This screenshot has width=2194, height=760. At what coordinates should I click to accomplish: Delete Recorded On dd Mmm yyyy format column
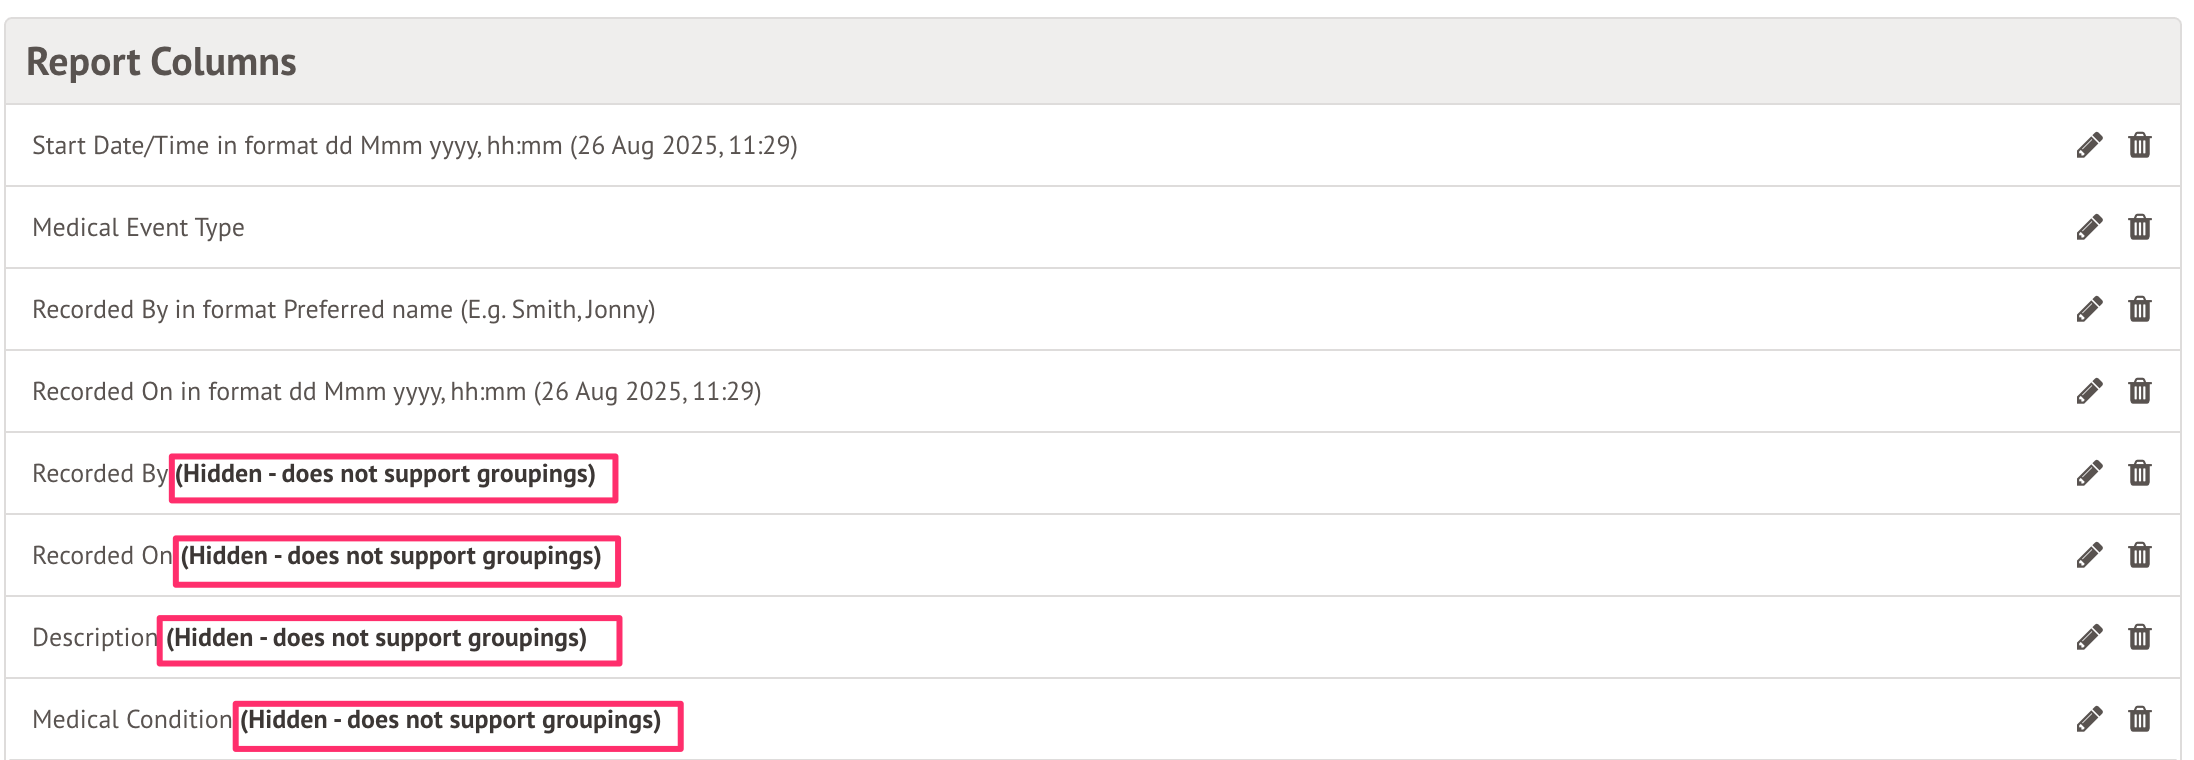click(x=2140, y=392)
